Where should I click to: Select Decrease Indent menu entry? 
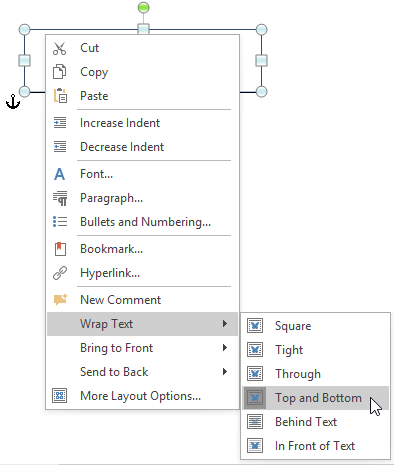pyautogui.click(x=142, y=147)
